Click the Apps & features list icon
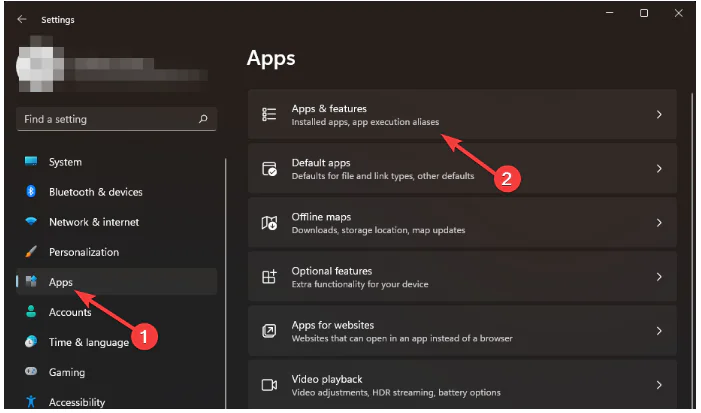This screenshot has height=413, width=701. coord(269,114)
